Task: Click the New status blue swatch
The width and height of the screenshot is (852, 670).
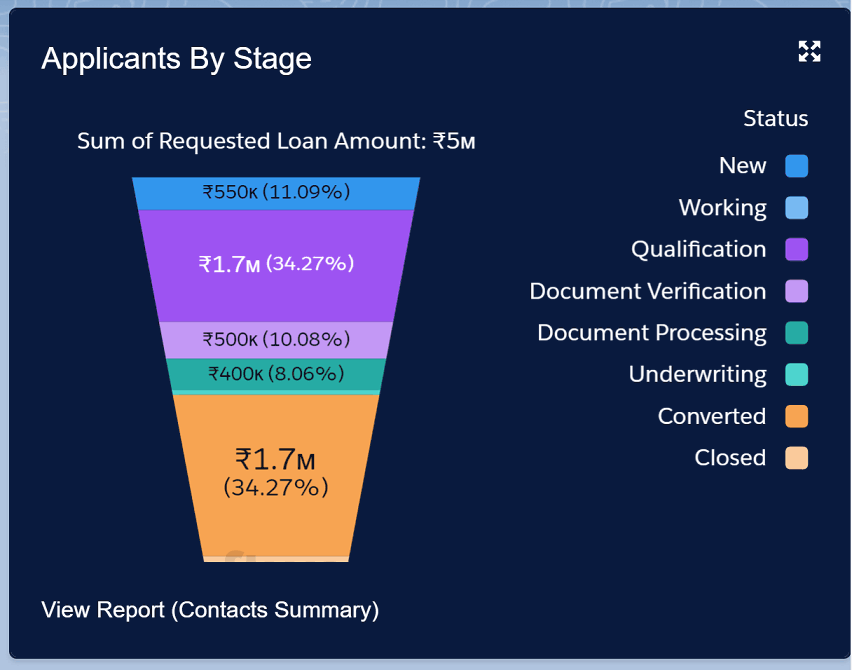Action: pyautogui.click(x=796, y=166)
